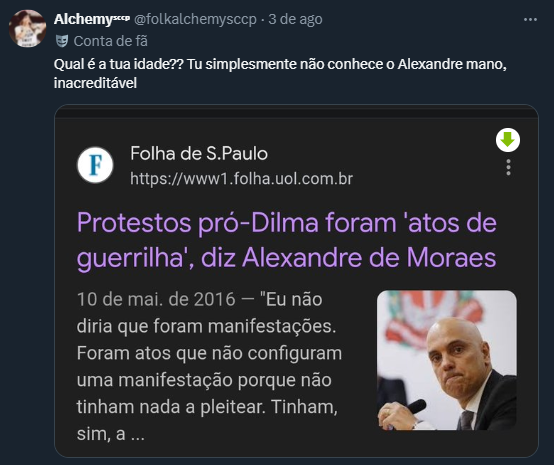Click the word 'inacreditável' in the tweet
Image resolution: width=554 pixels, height=465 pixels.
click(x=95, y=83)
